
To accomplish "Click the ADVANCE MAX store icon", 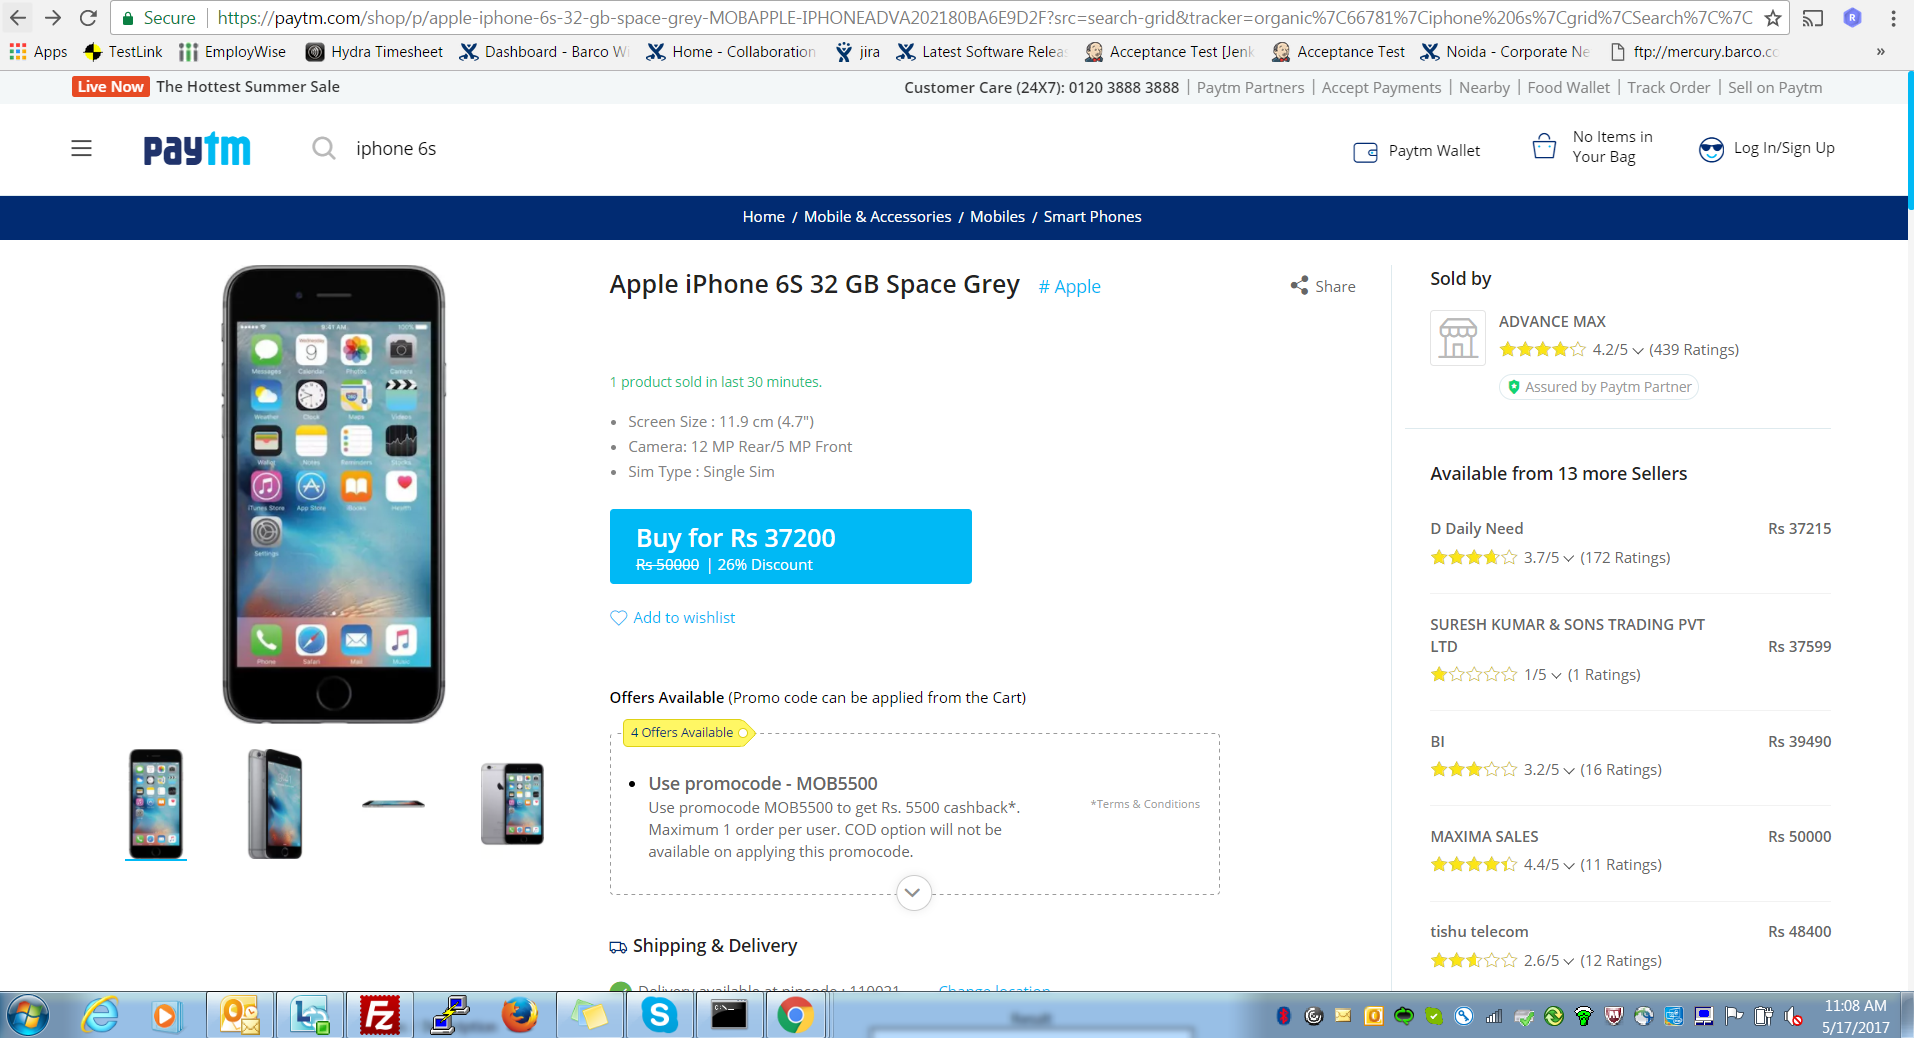I will [x=1458, y=338].
